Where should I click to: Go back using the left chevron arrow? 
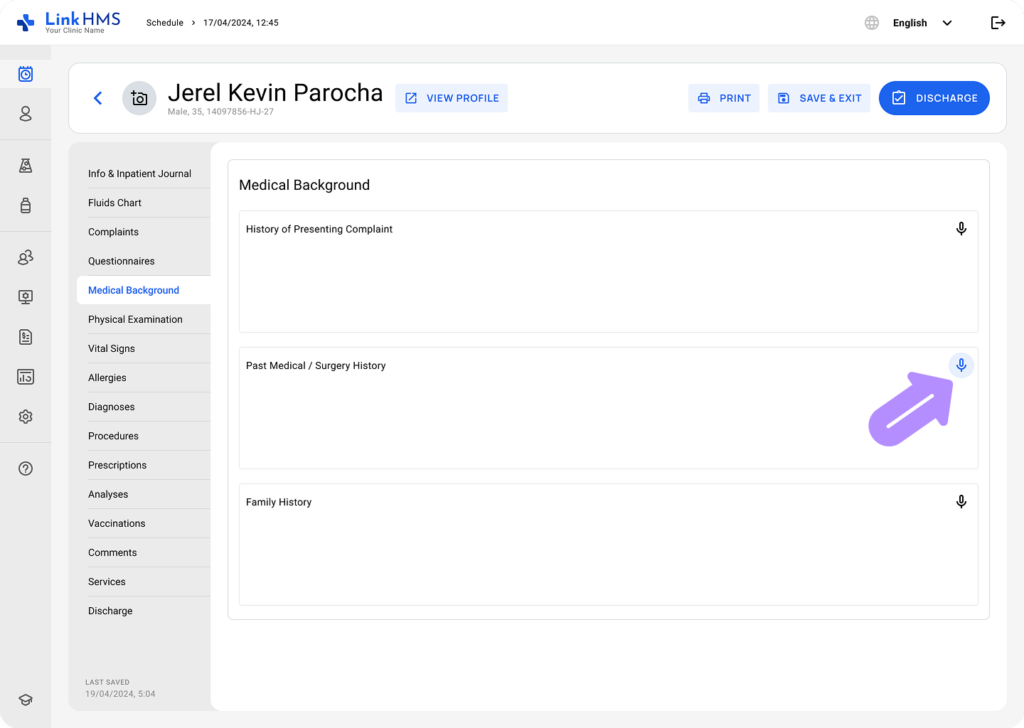[98, 98]
